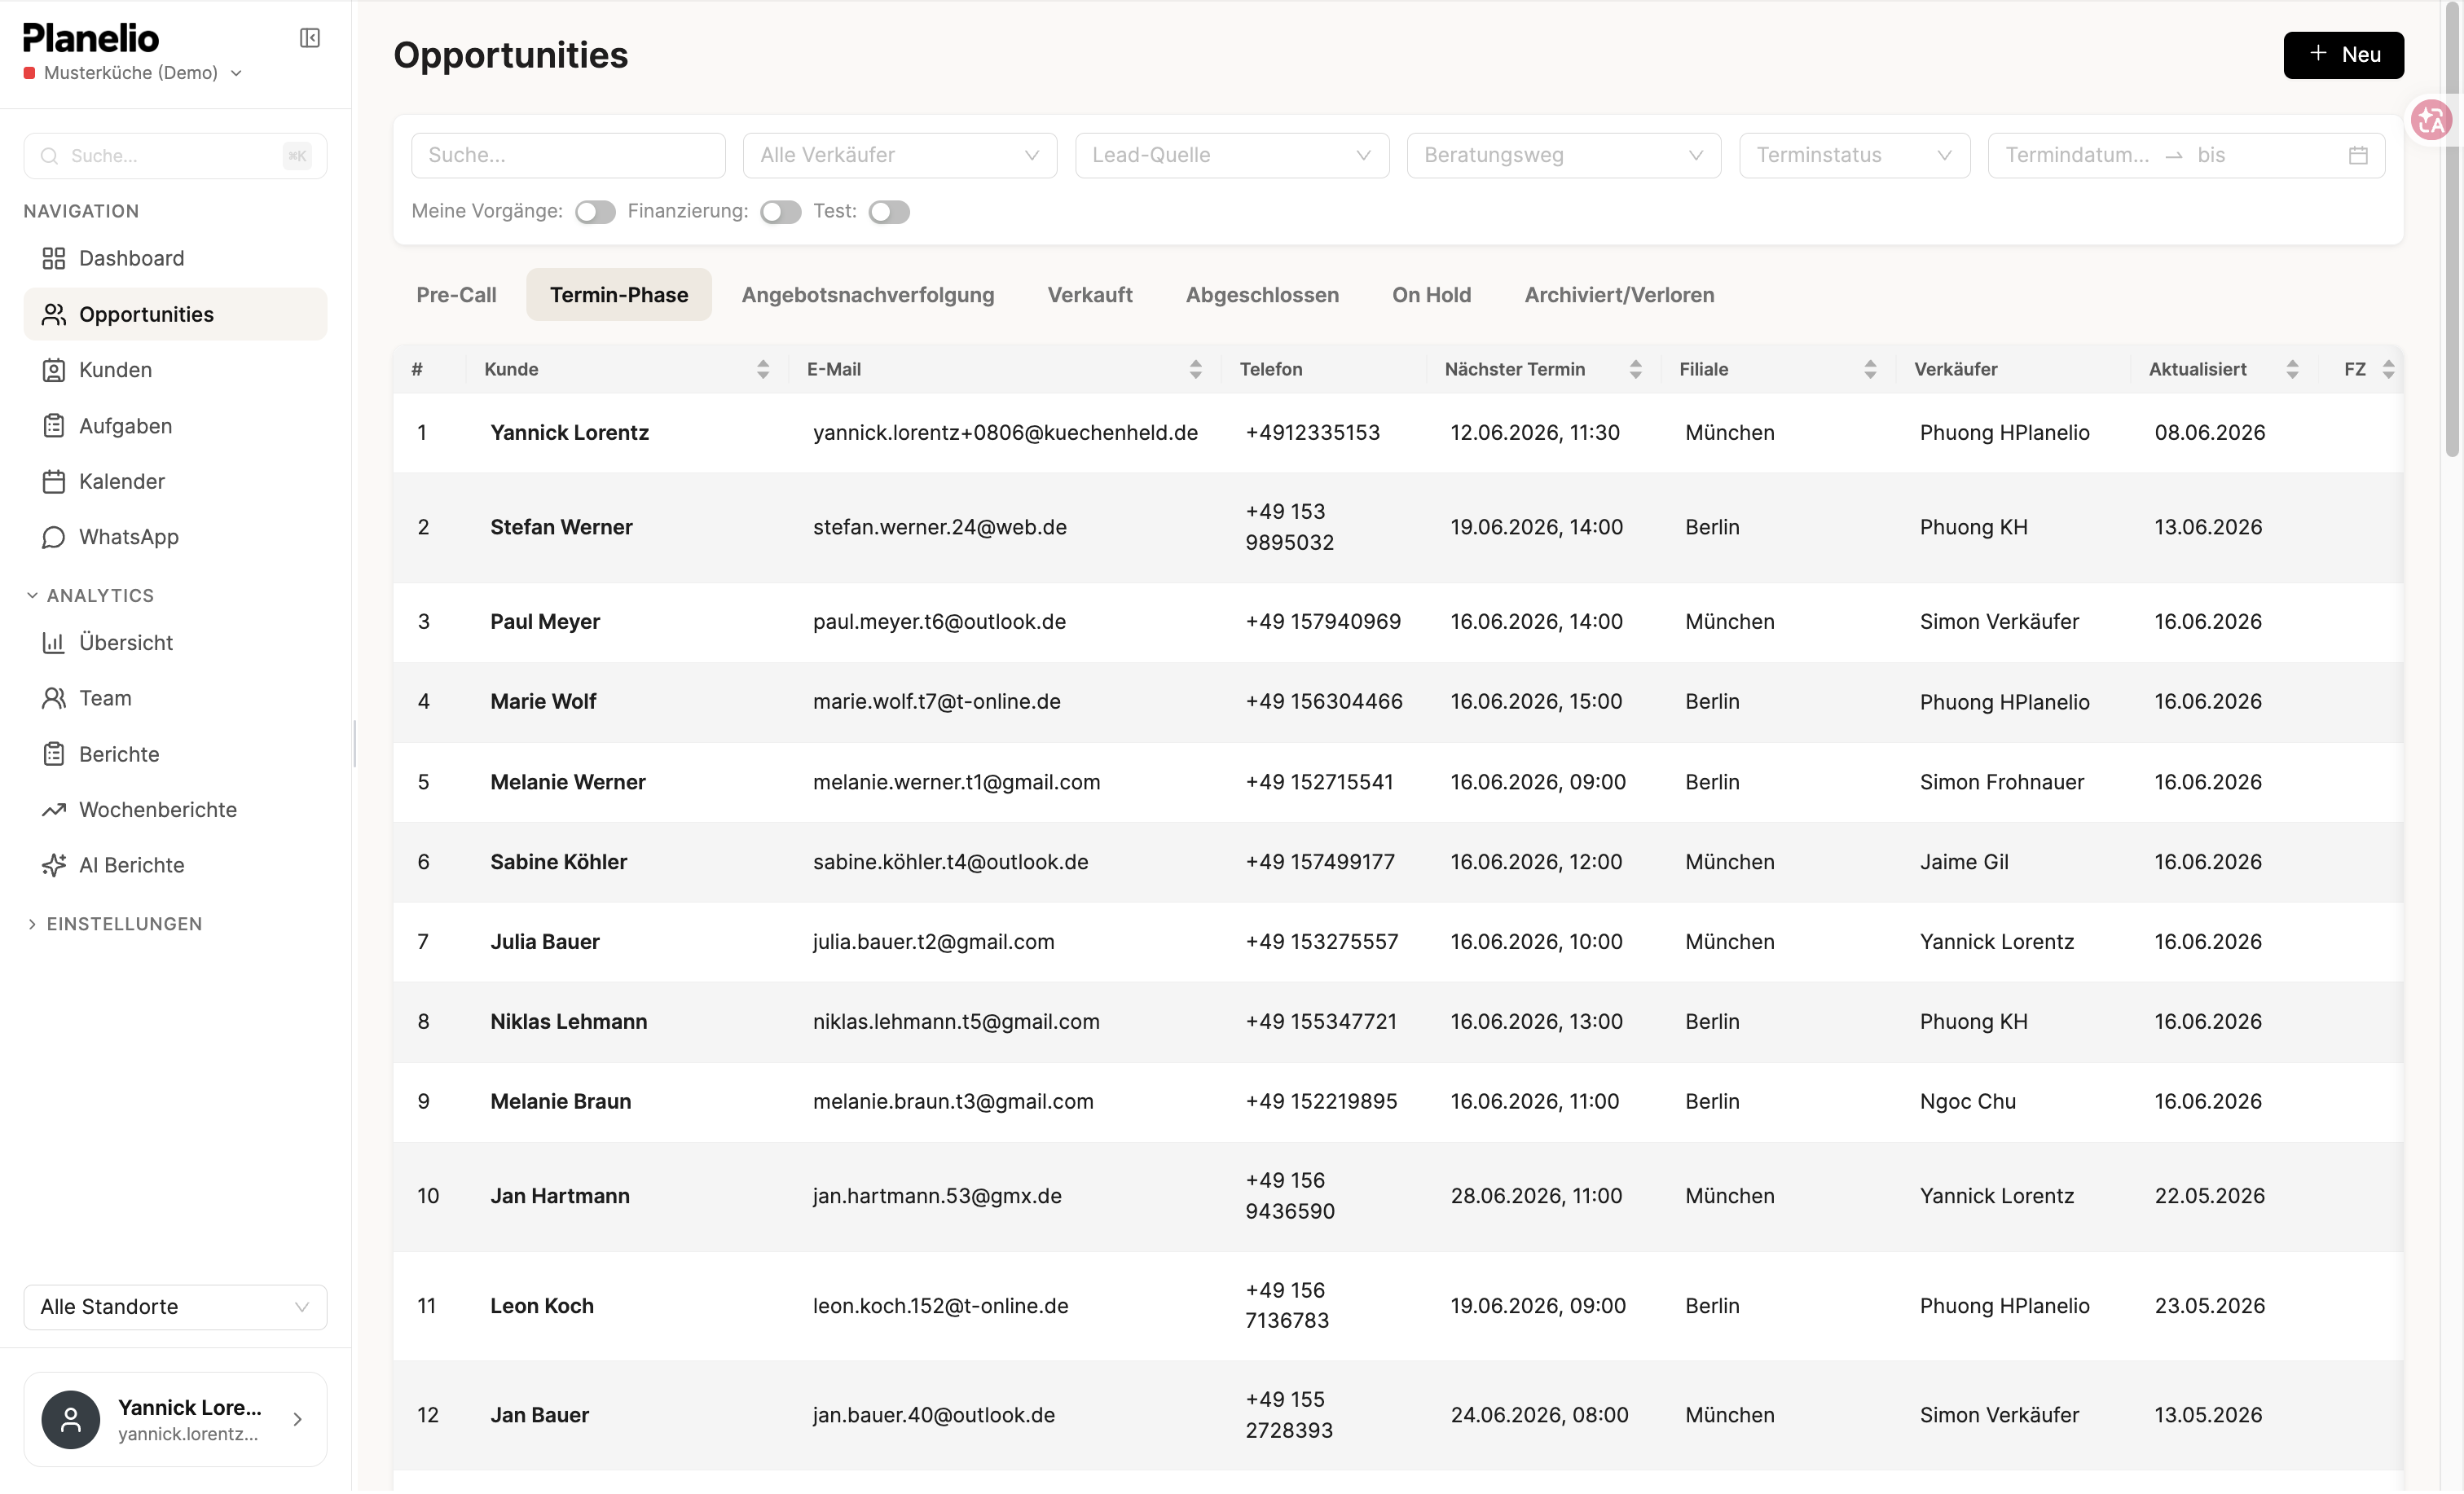Click the pink translate extension icon

pyautogui.click(x=2432, y=121)
